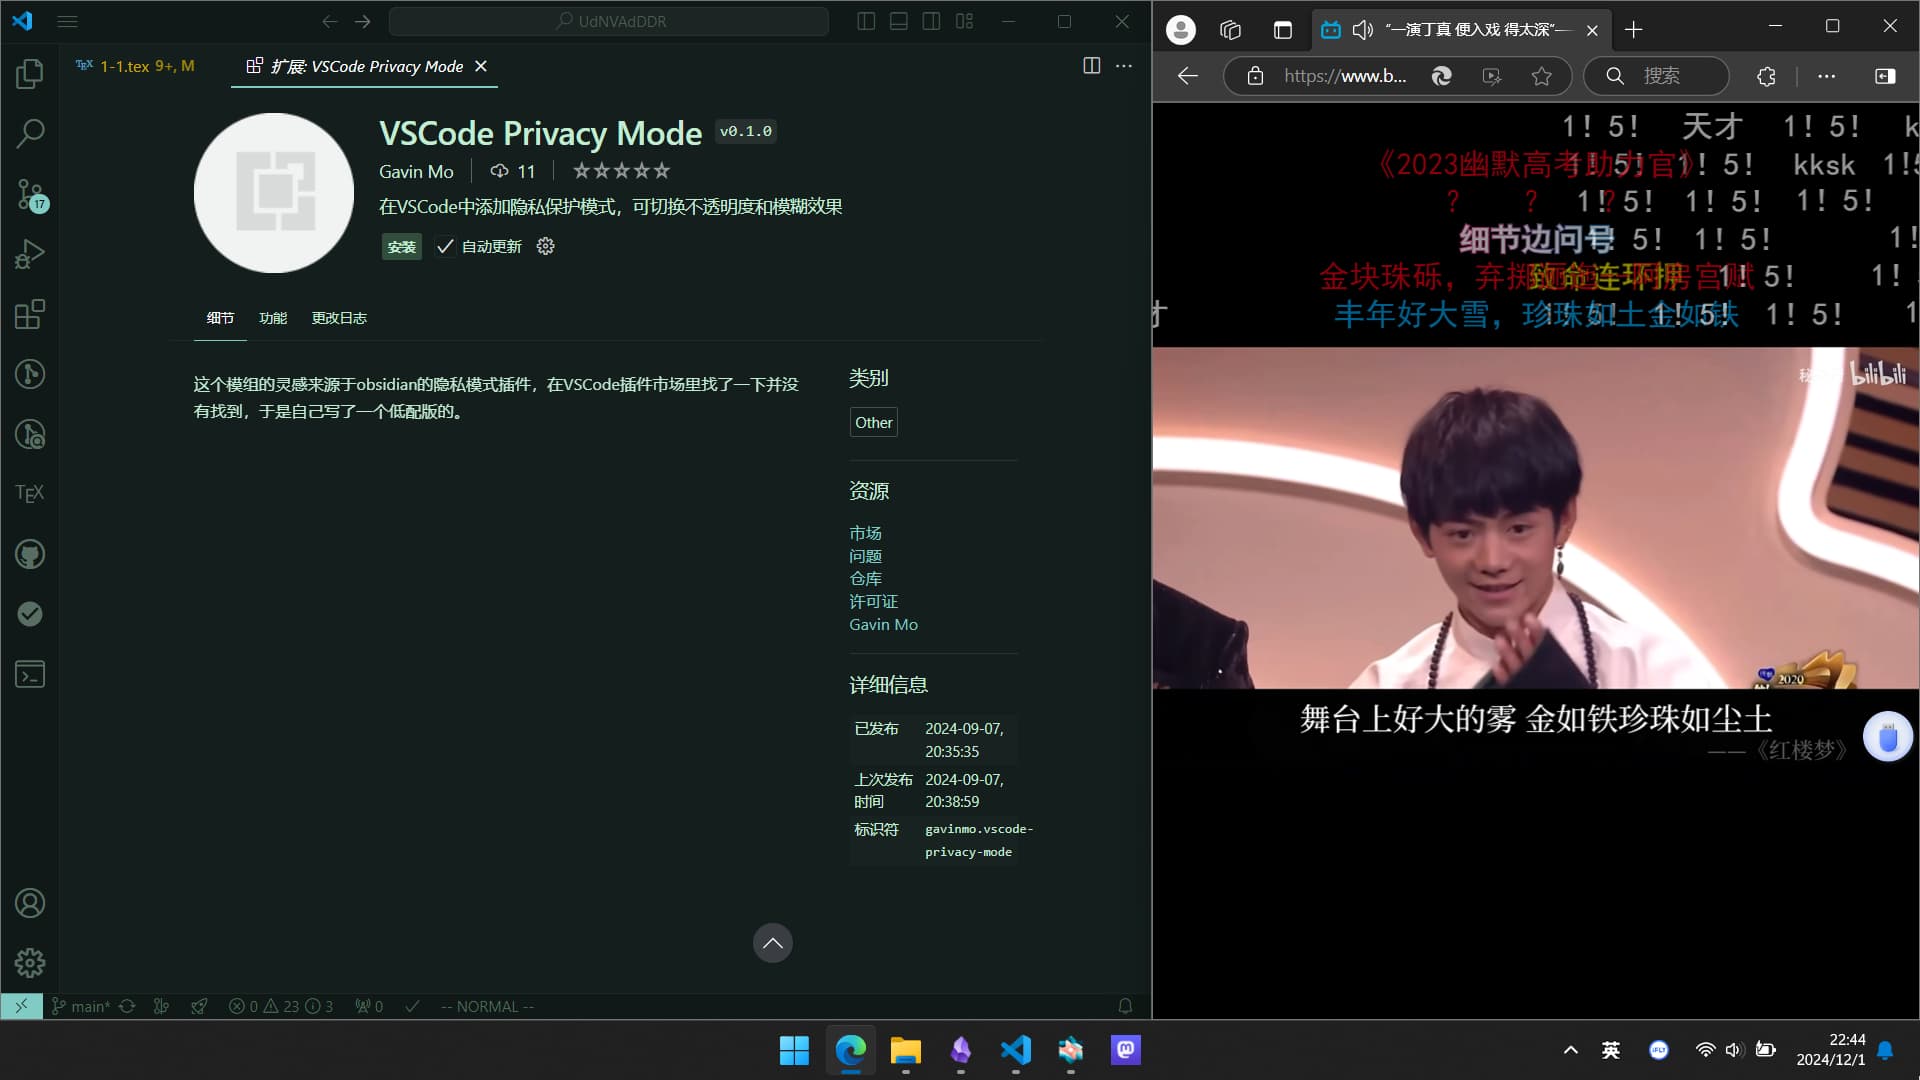
Task: Open the browser extensions puzzle icon
Action: coord(1766,76)
